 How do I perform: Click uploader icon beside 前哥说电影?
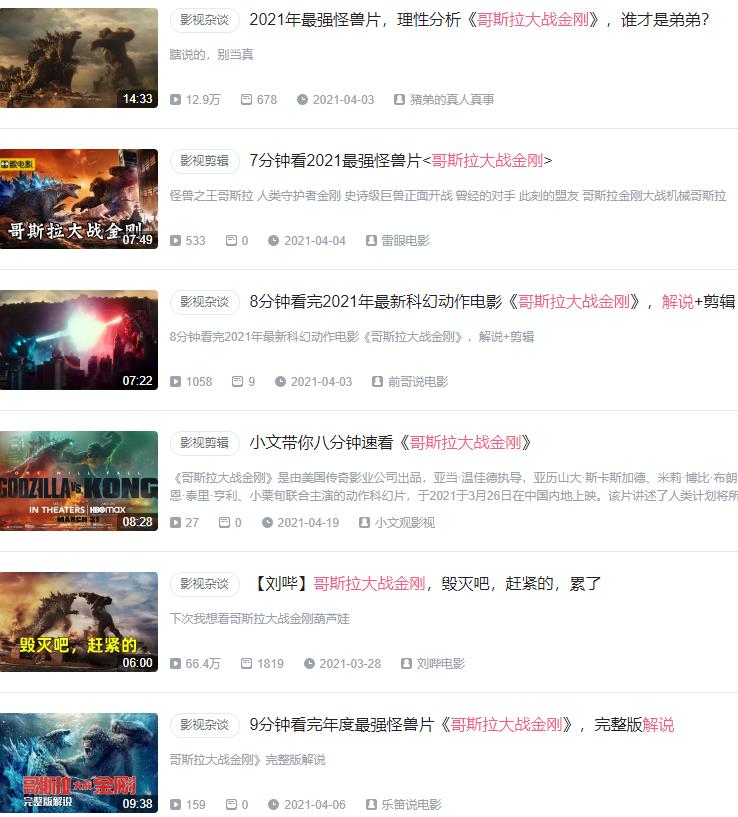pyautogui.click(x=377, y=382)
